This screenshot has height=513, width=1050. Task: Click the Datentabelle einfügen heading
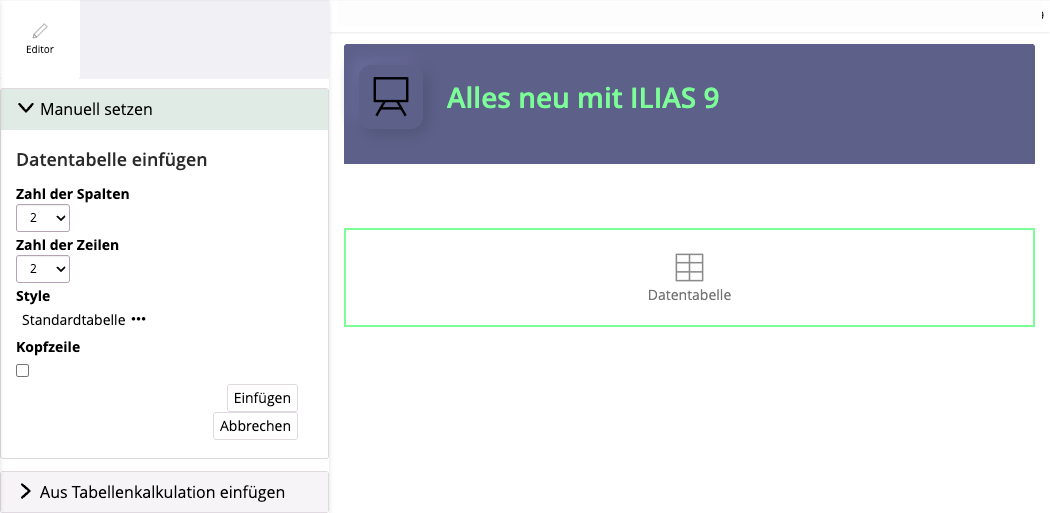112,159
